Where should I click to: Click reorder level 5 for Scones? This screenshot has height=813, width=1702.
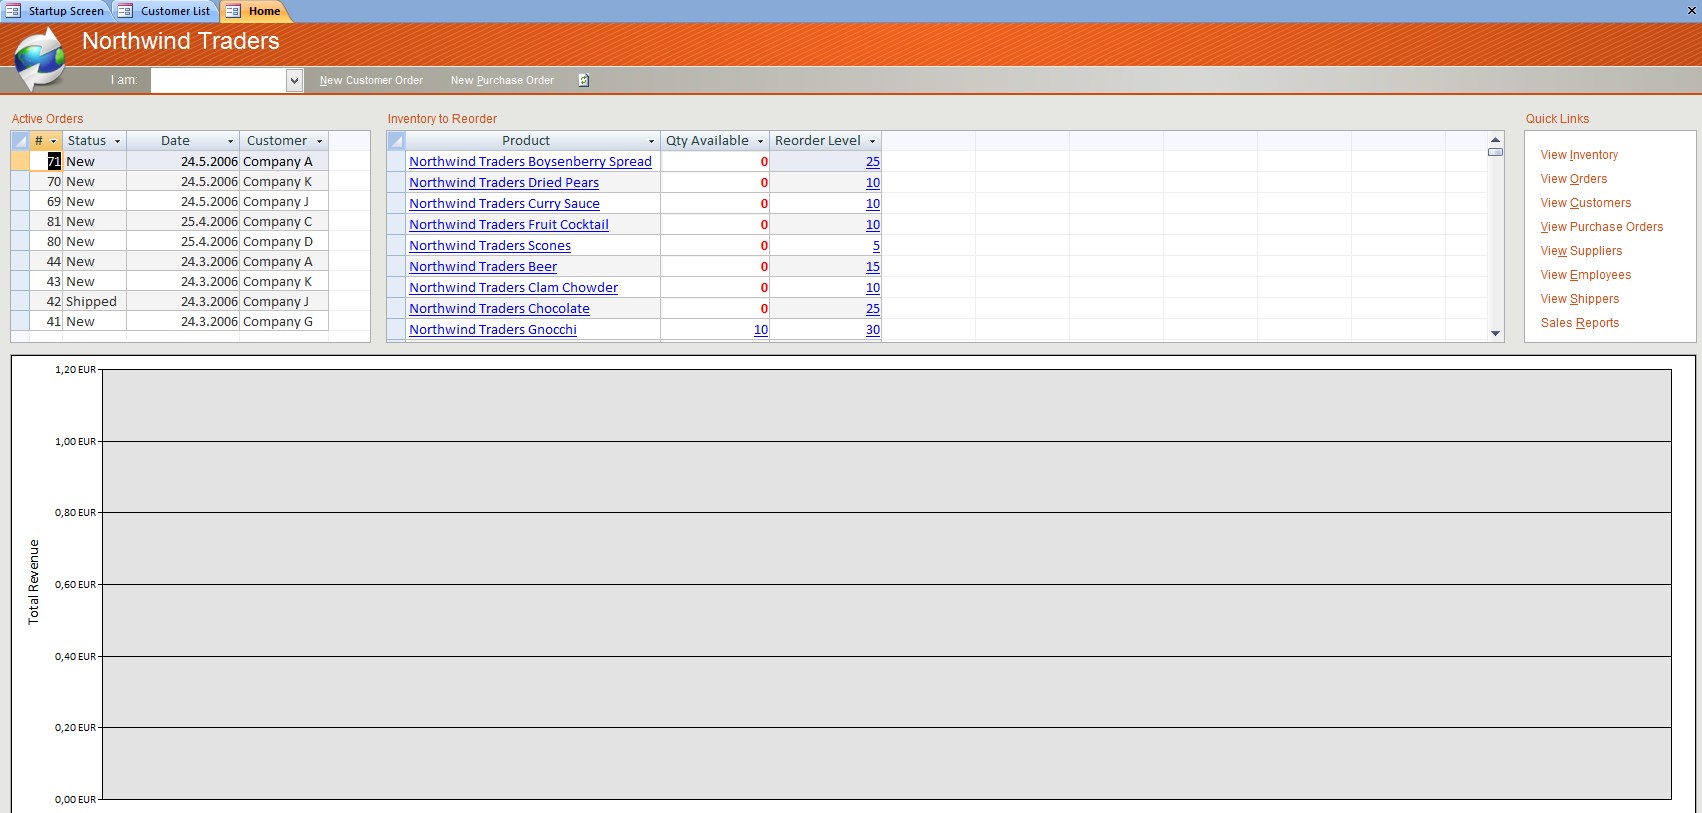pos(876,245)
